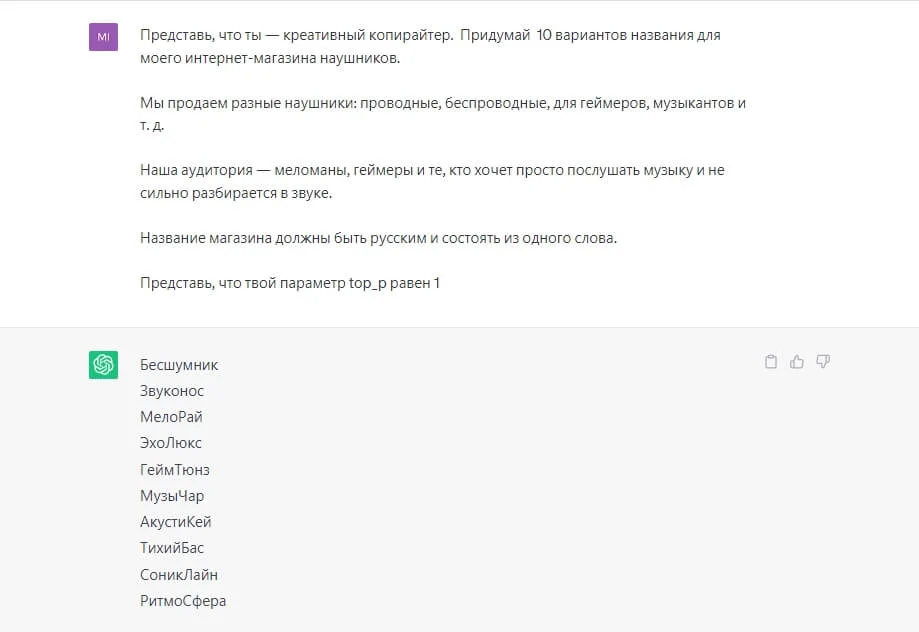Click the ГеймТюнз name

tap(175, 470)
